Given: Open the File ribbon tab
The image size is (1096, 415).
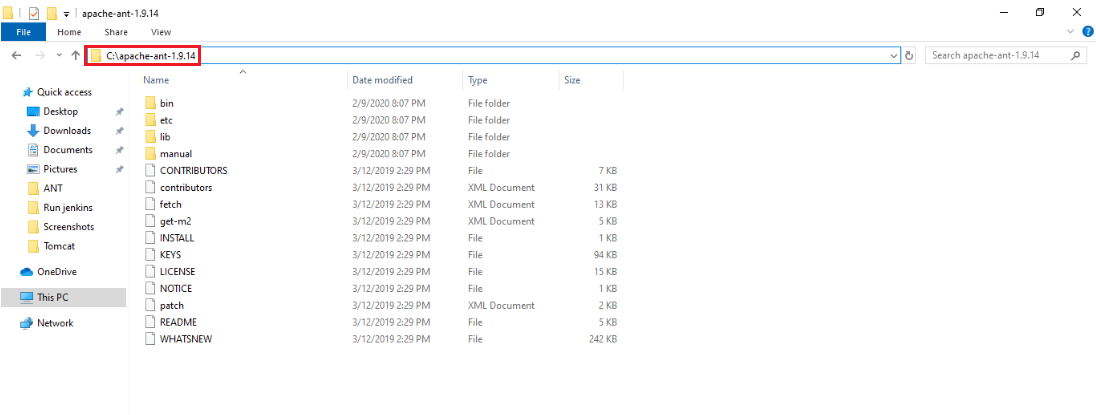Looking at the screenshot, I should pos(23,32).
